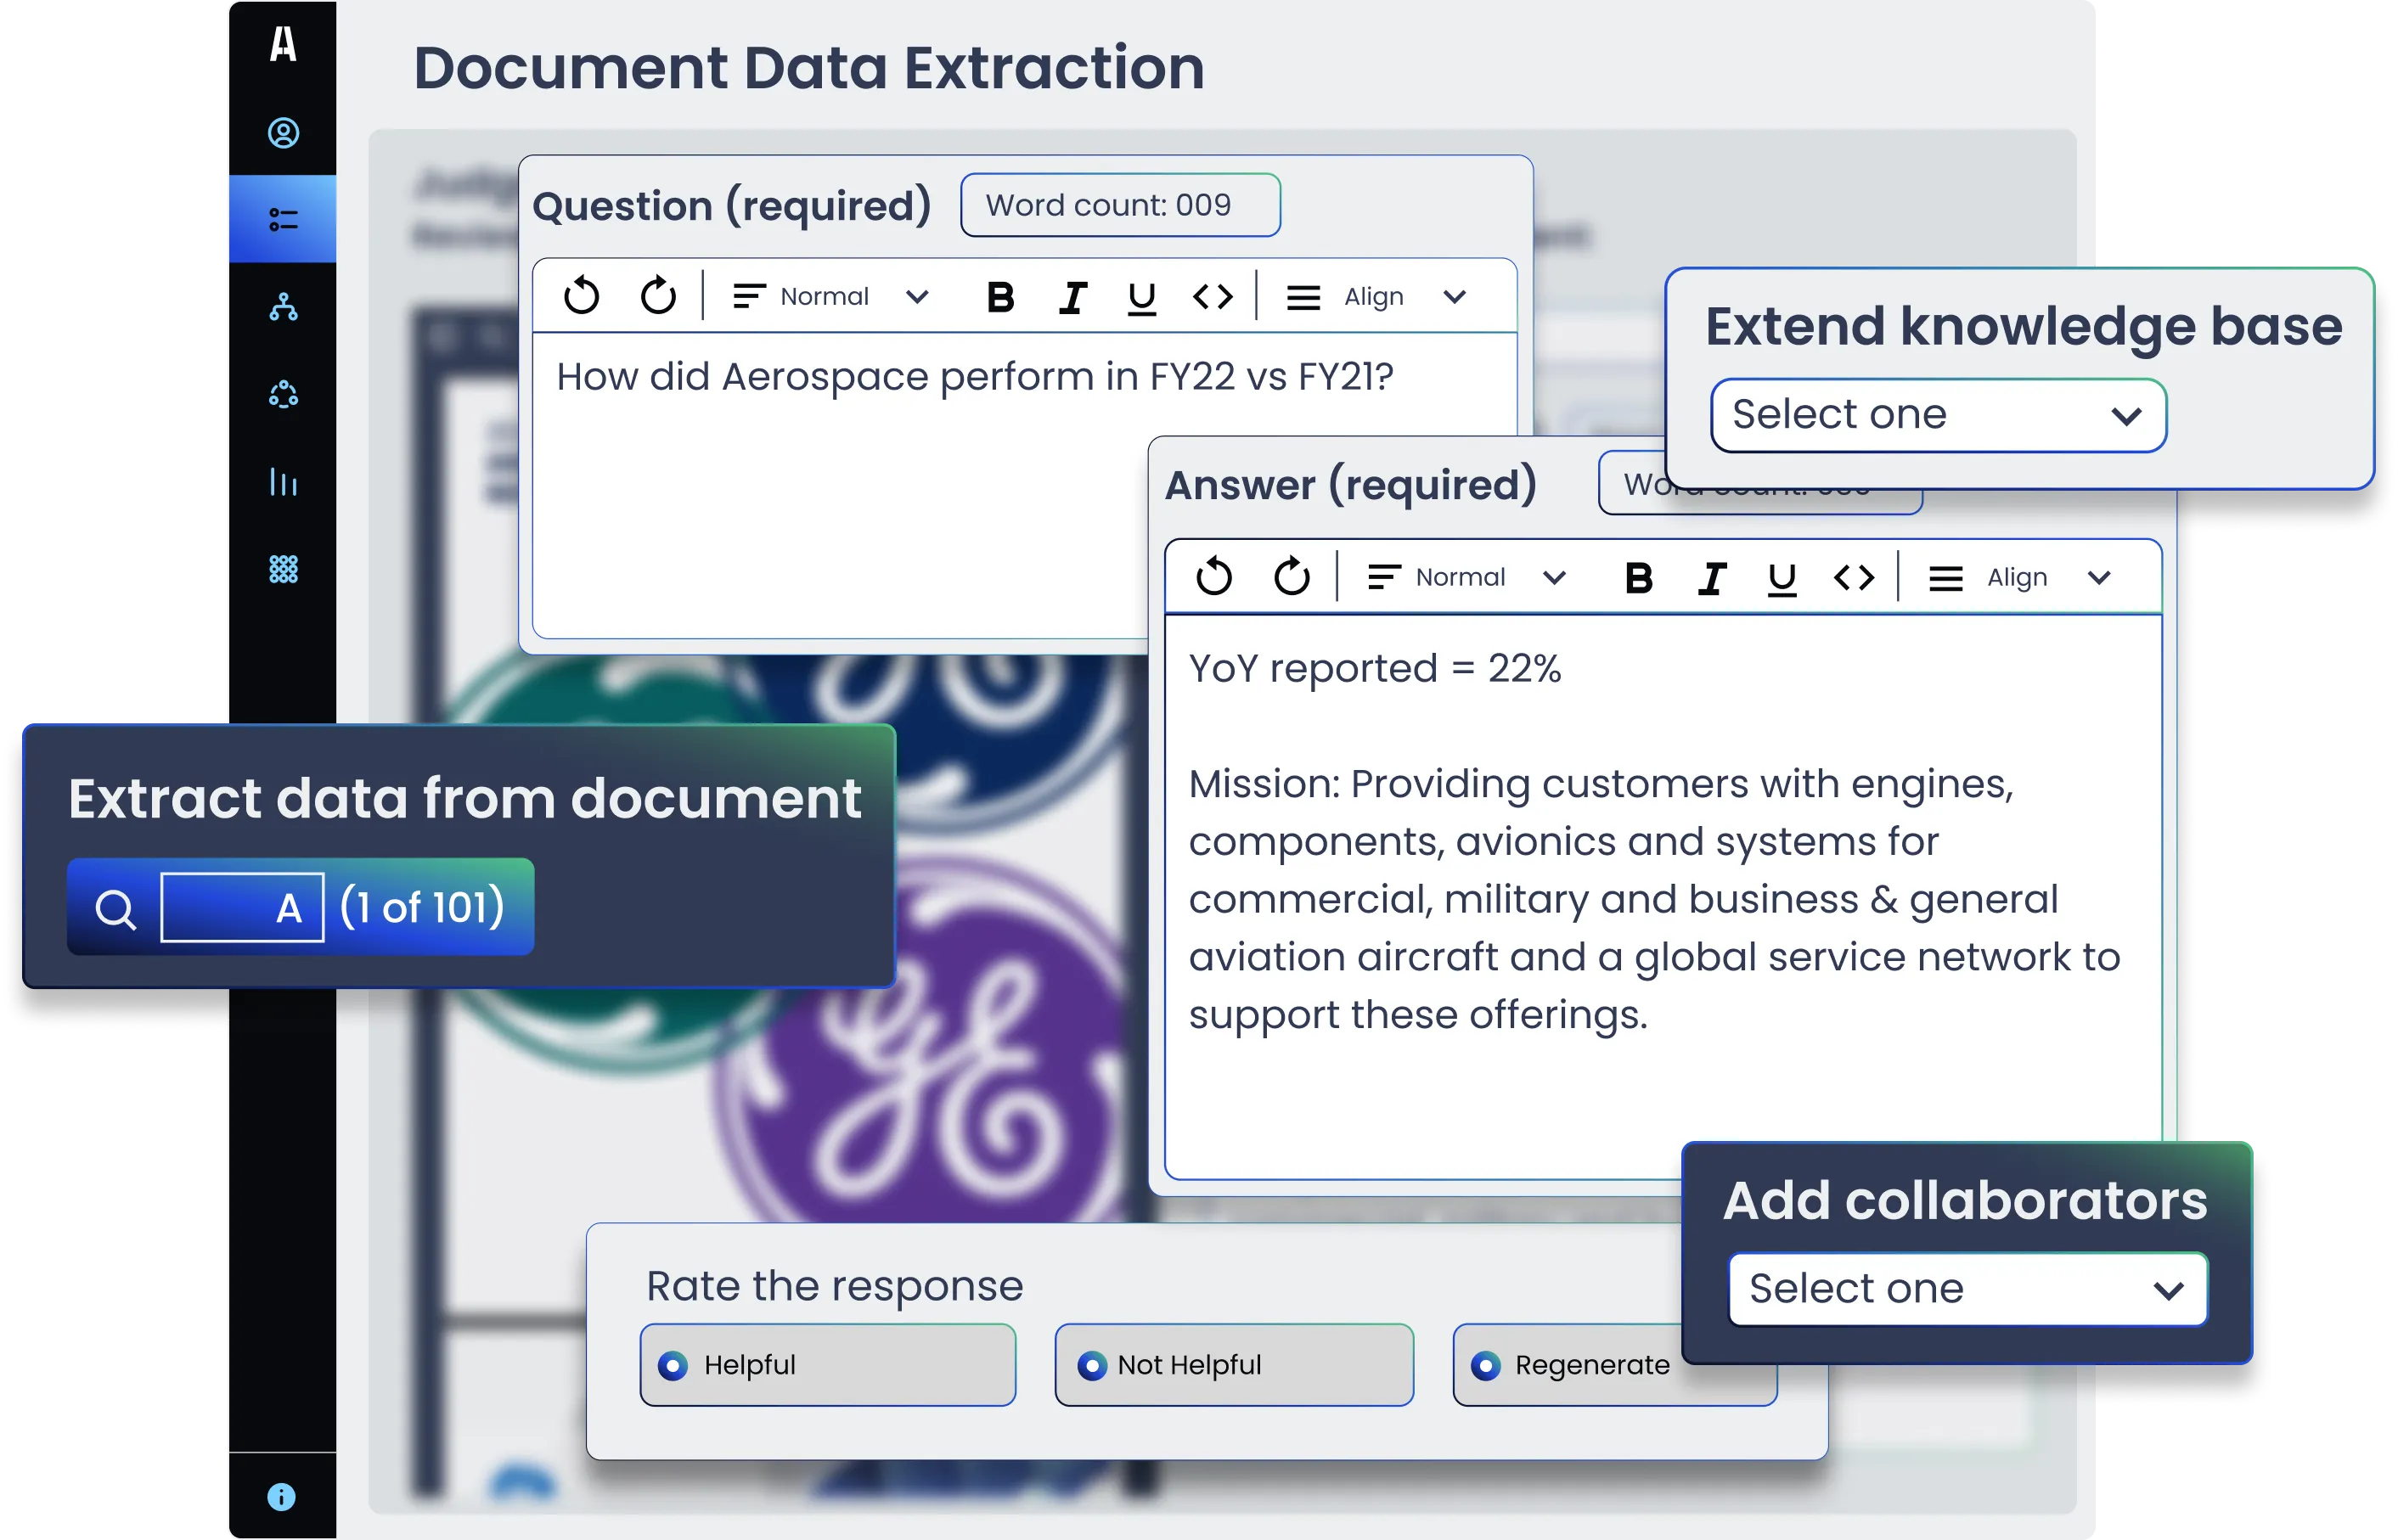Select the highlighted list view sidebar icon
This screenshot has width=2398, height=1540.
click(x=283, y=220)
